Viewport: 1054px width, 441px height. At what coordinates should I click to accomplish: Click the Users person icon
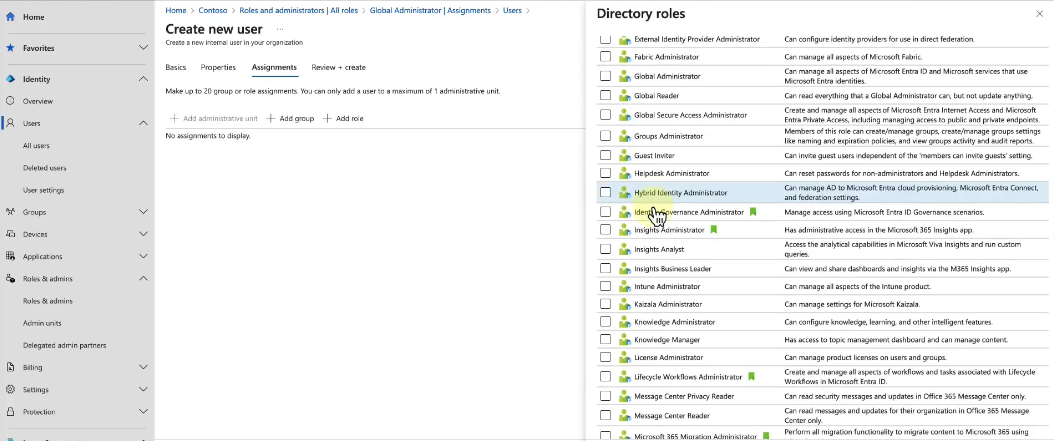pos(10,123)
